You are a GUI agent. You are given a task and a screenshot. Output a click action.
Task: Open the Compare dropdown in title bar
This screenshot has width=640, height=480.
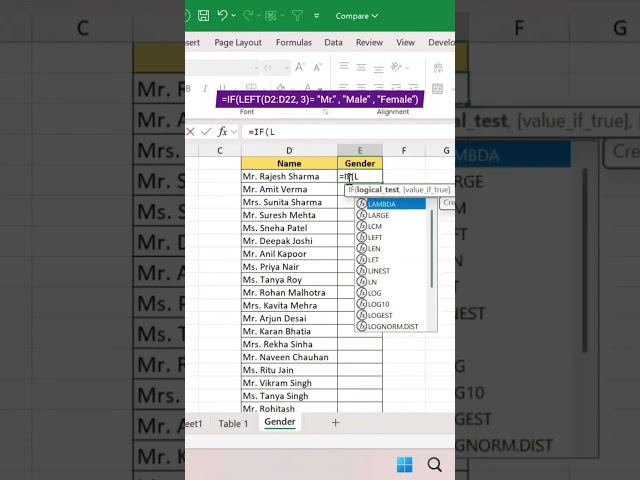point(356,16)
